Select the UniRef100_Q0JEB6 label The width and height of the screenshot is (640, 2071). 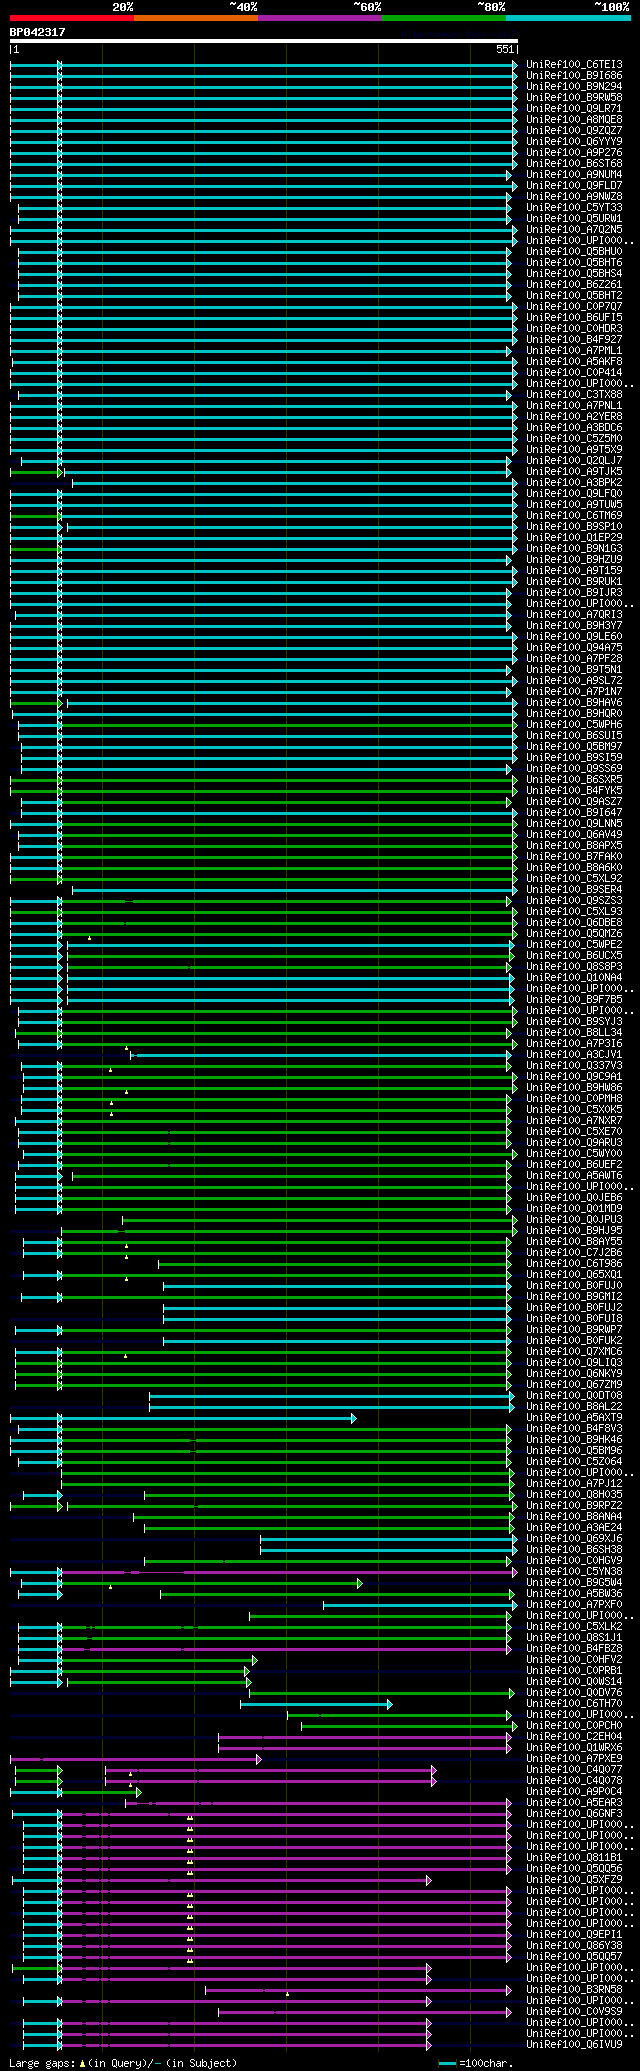pyautogui.click(x=574, y=1198)
